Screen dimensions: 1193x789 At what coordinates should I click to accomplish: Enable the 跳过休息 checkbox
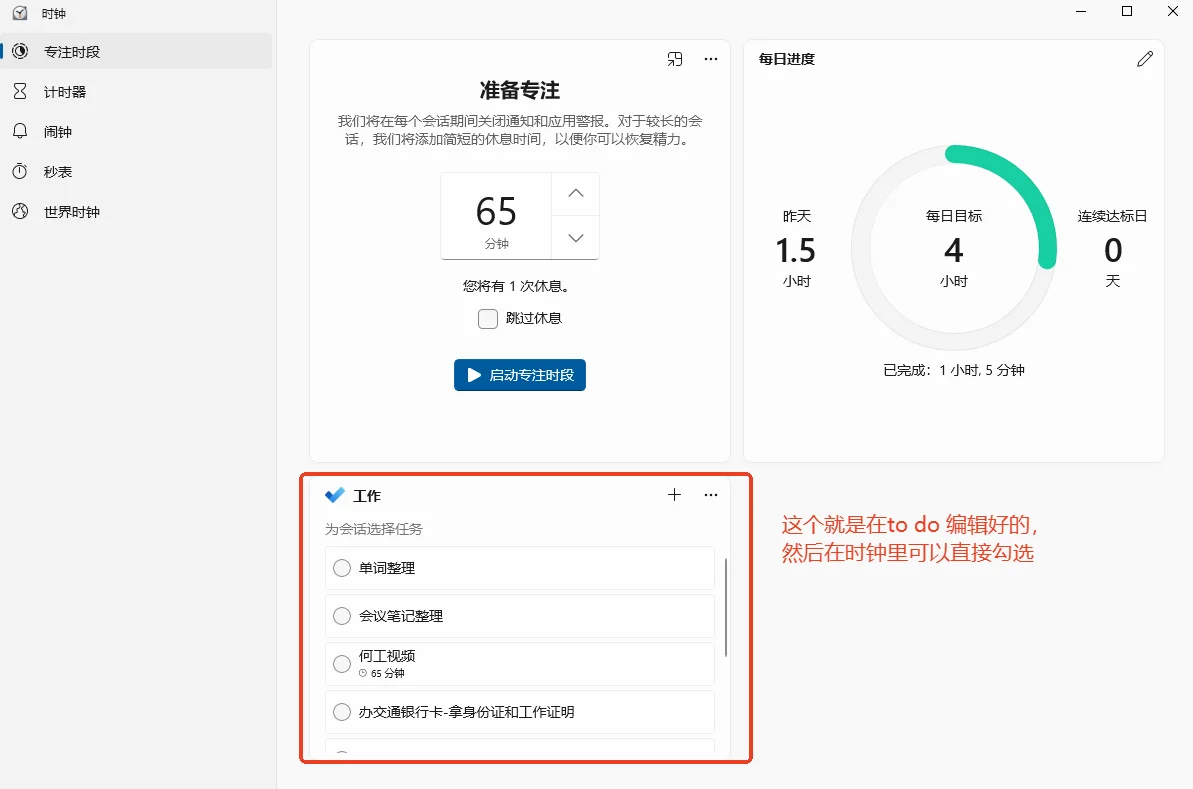point(487,318)
